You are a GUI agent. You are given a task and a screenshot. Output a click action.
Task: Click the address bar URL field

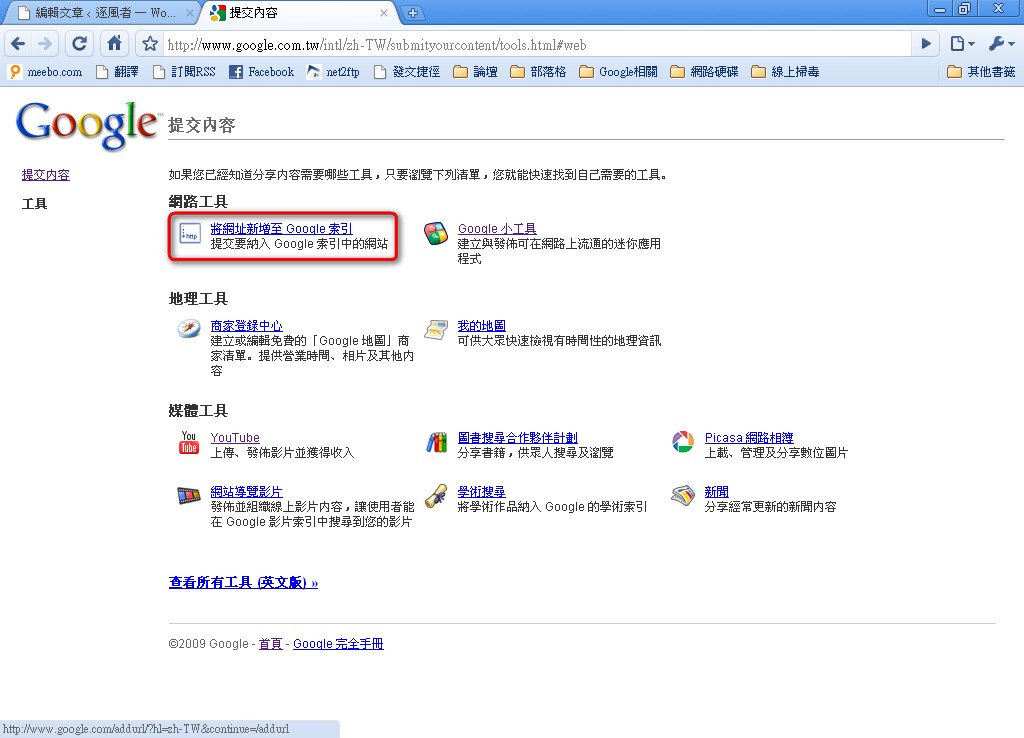pyautogui.click(x=536, y=45)
